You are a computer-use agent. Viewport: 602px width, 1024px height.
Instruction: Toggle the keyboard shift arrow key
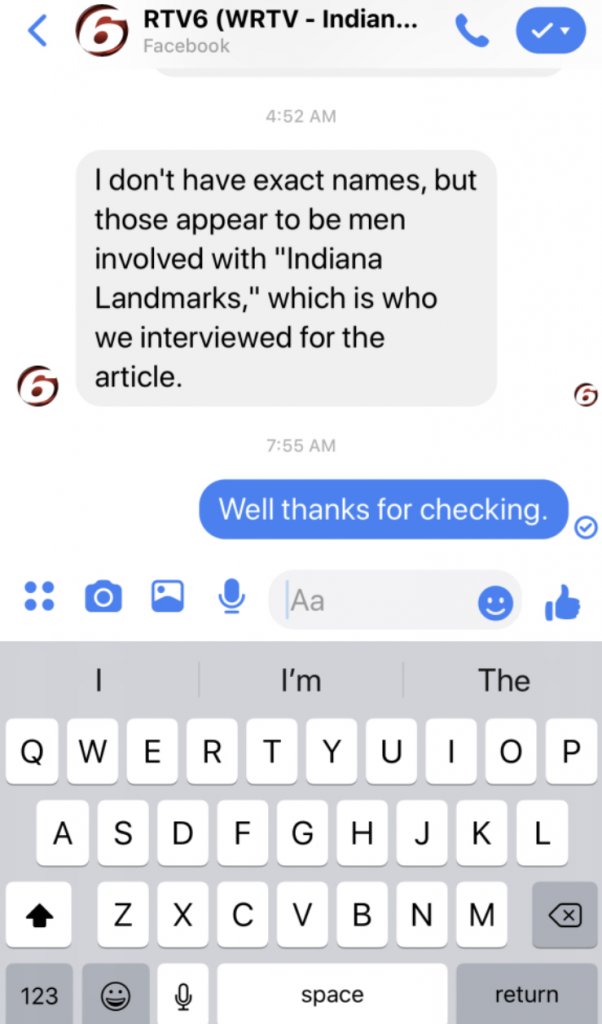coord(39,914)
